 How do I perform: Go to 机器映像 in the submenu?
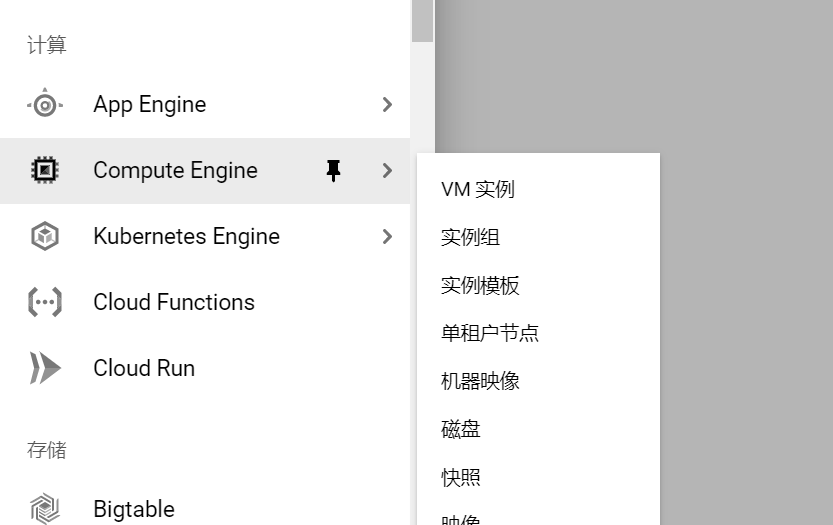click(480, 381)
